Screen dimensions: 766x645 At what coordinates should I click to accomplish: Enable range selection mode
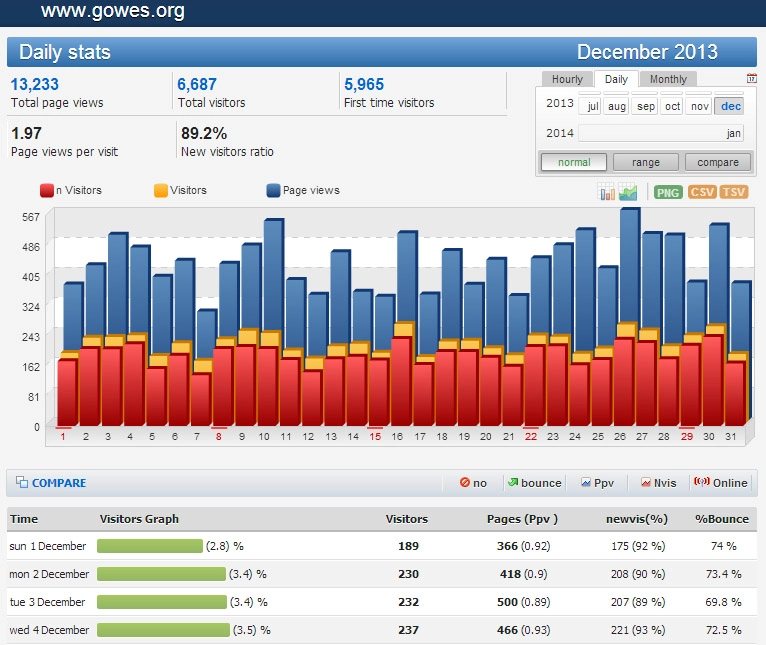(645, 162)
